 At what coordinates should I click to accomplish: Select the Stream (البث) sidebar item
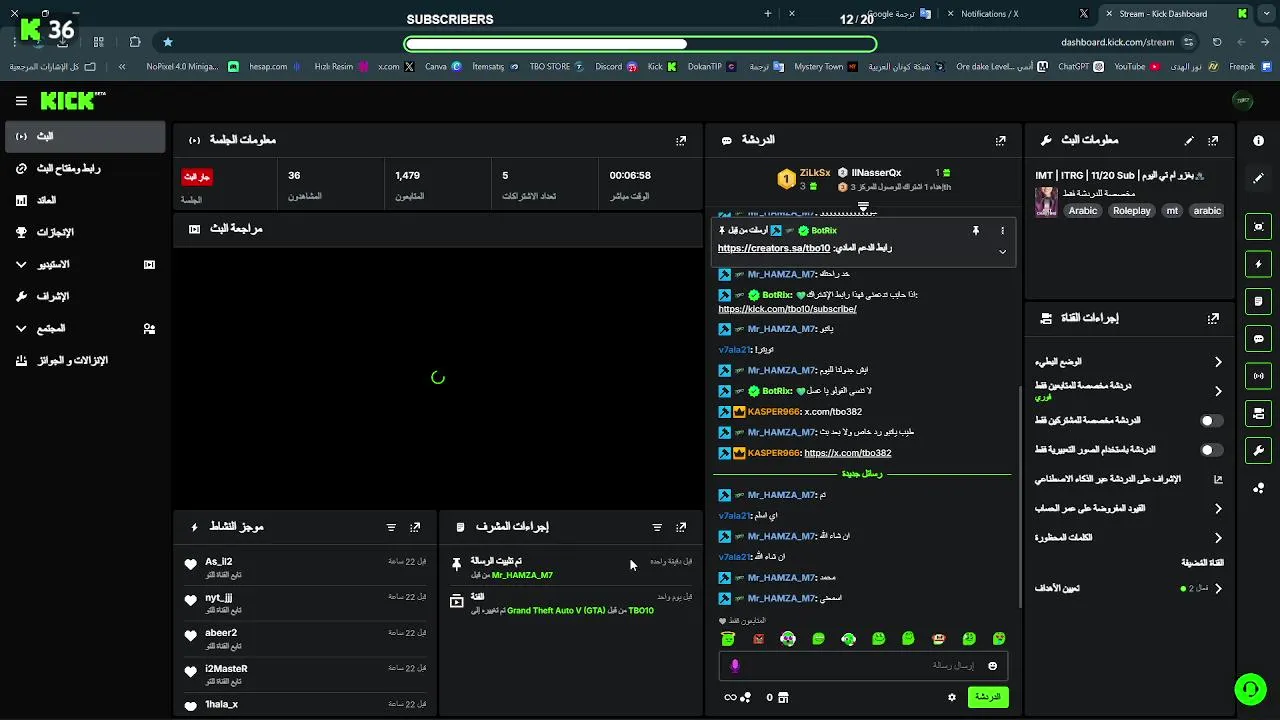point(84,137)
